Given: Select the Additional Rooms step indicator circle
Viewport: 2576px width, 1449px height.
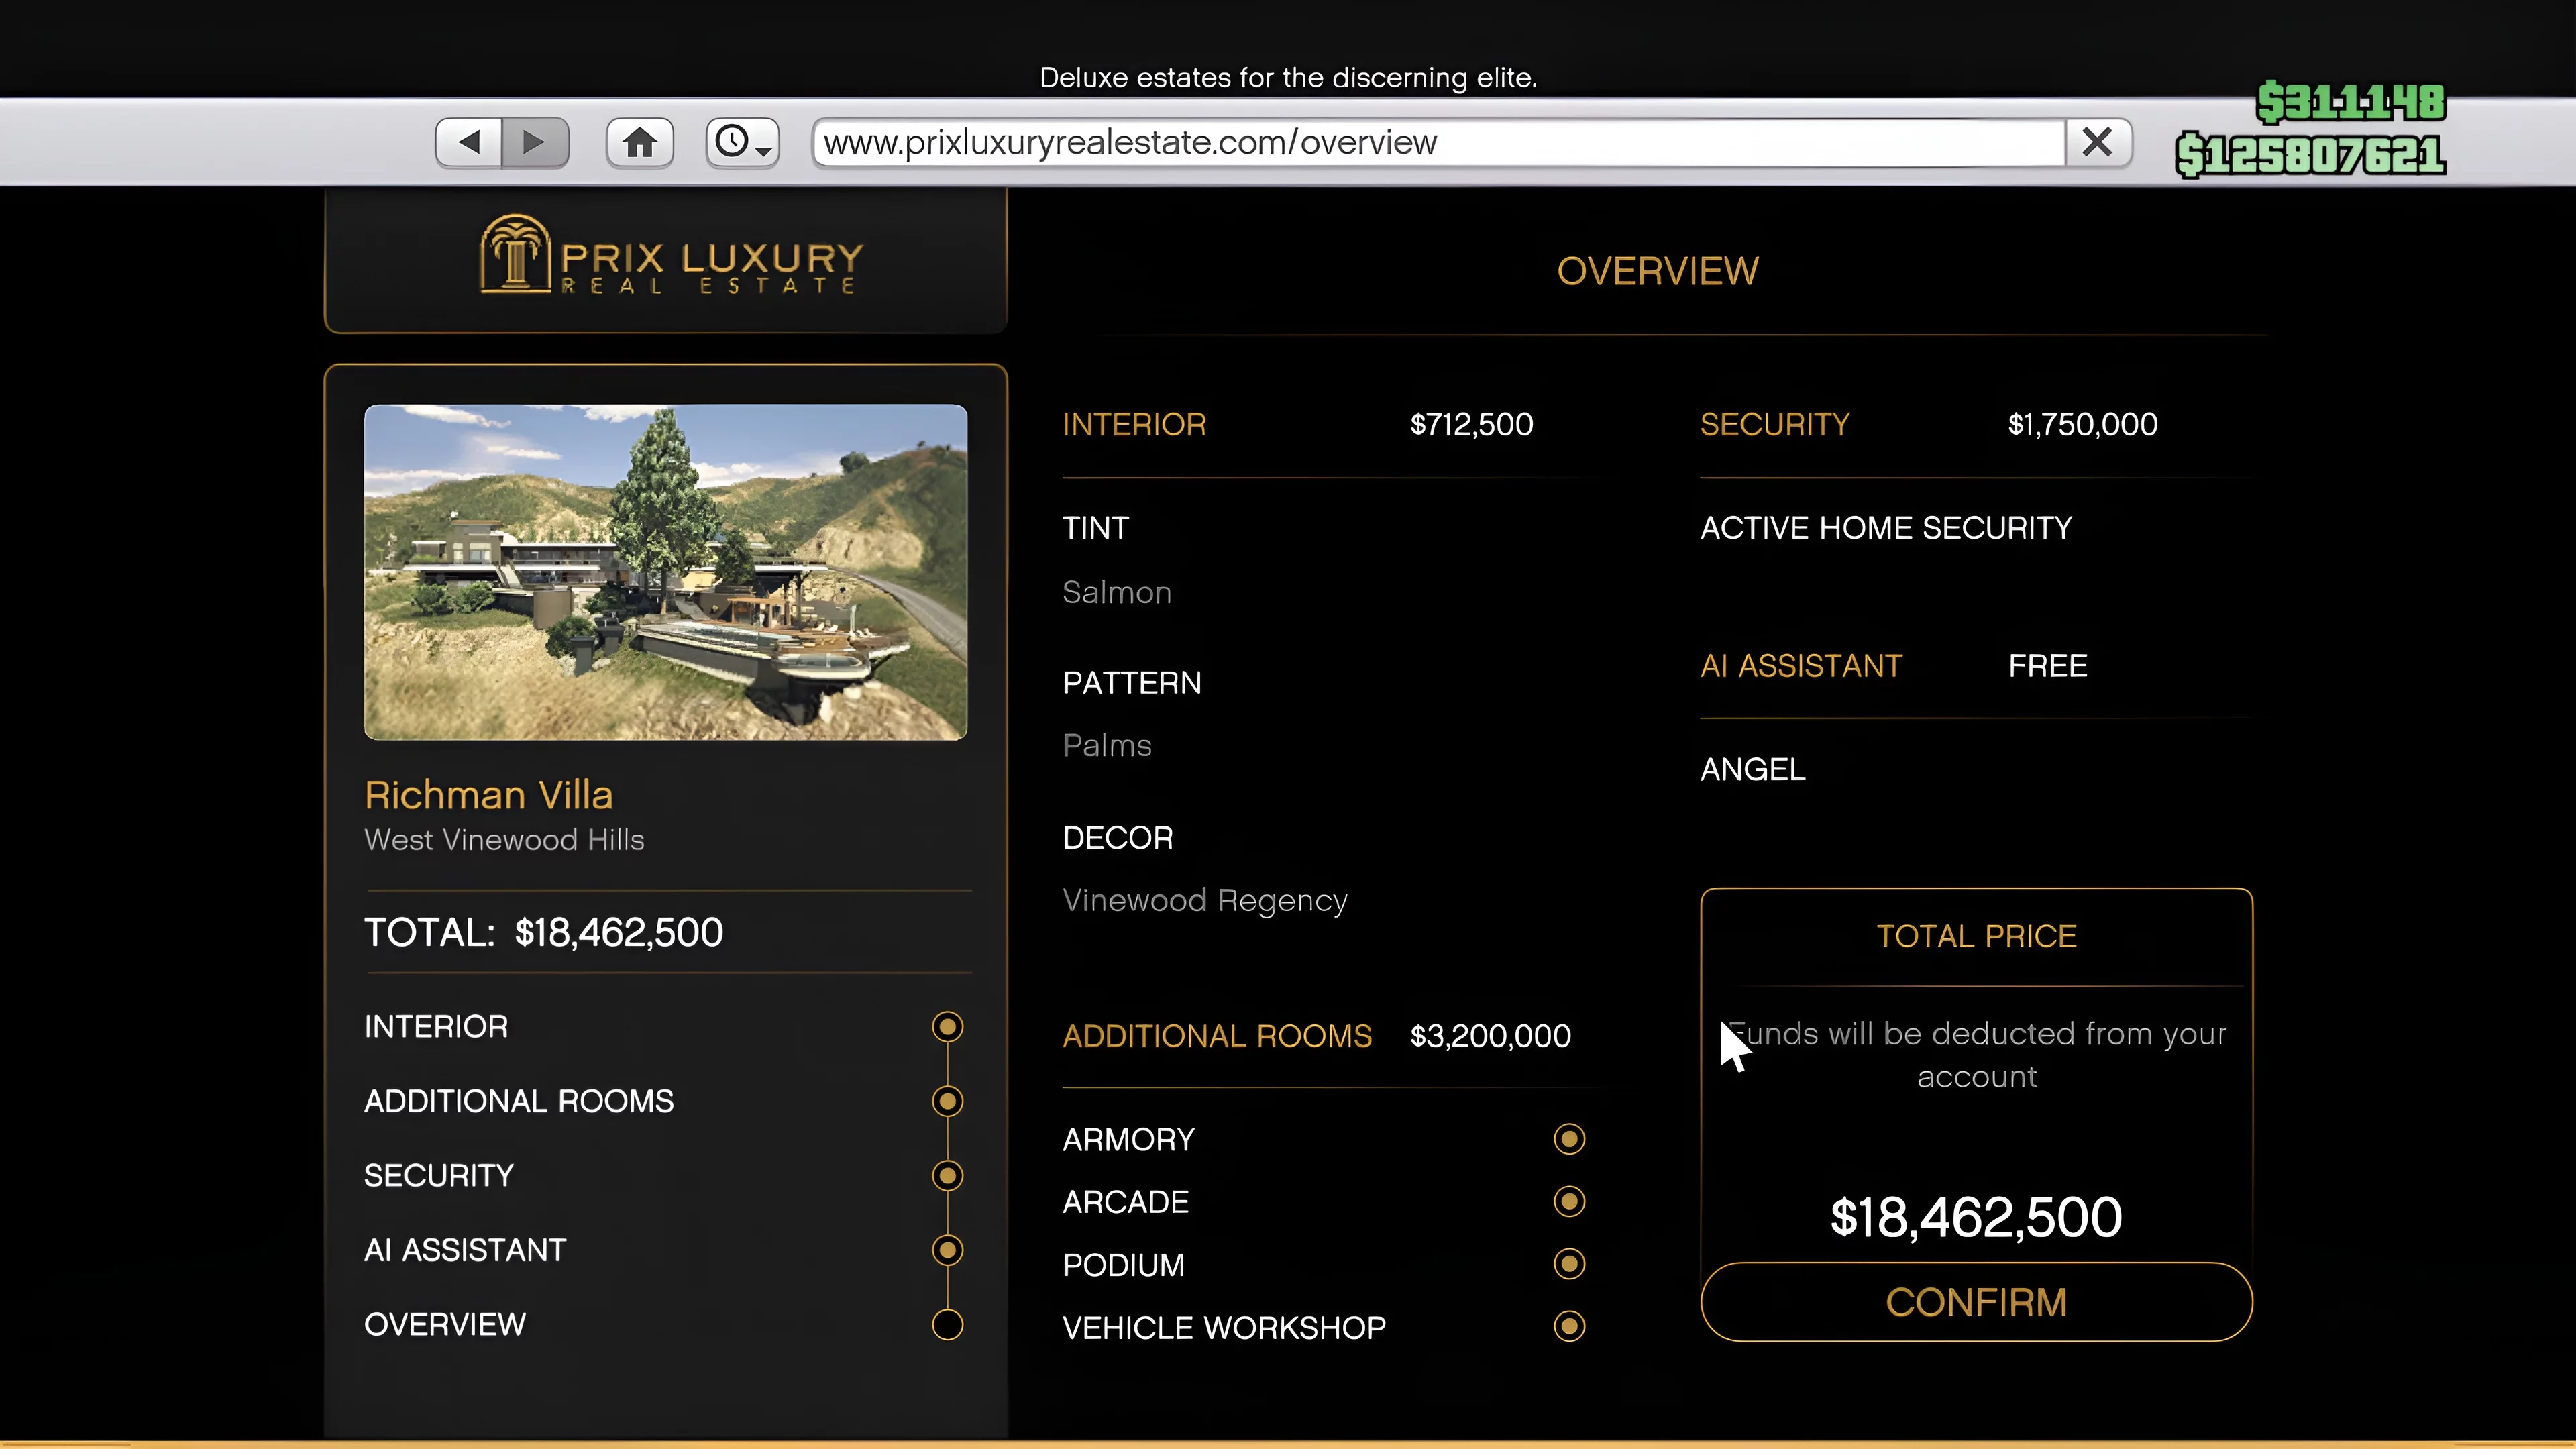Looking at the screenshot, I should pyautogui.click(x=947, y=1101).
